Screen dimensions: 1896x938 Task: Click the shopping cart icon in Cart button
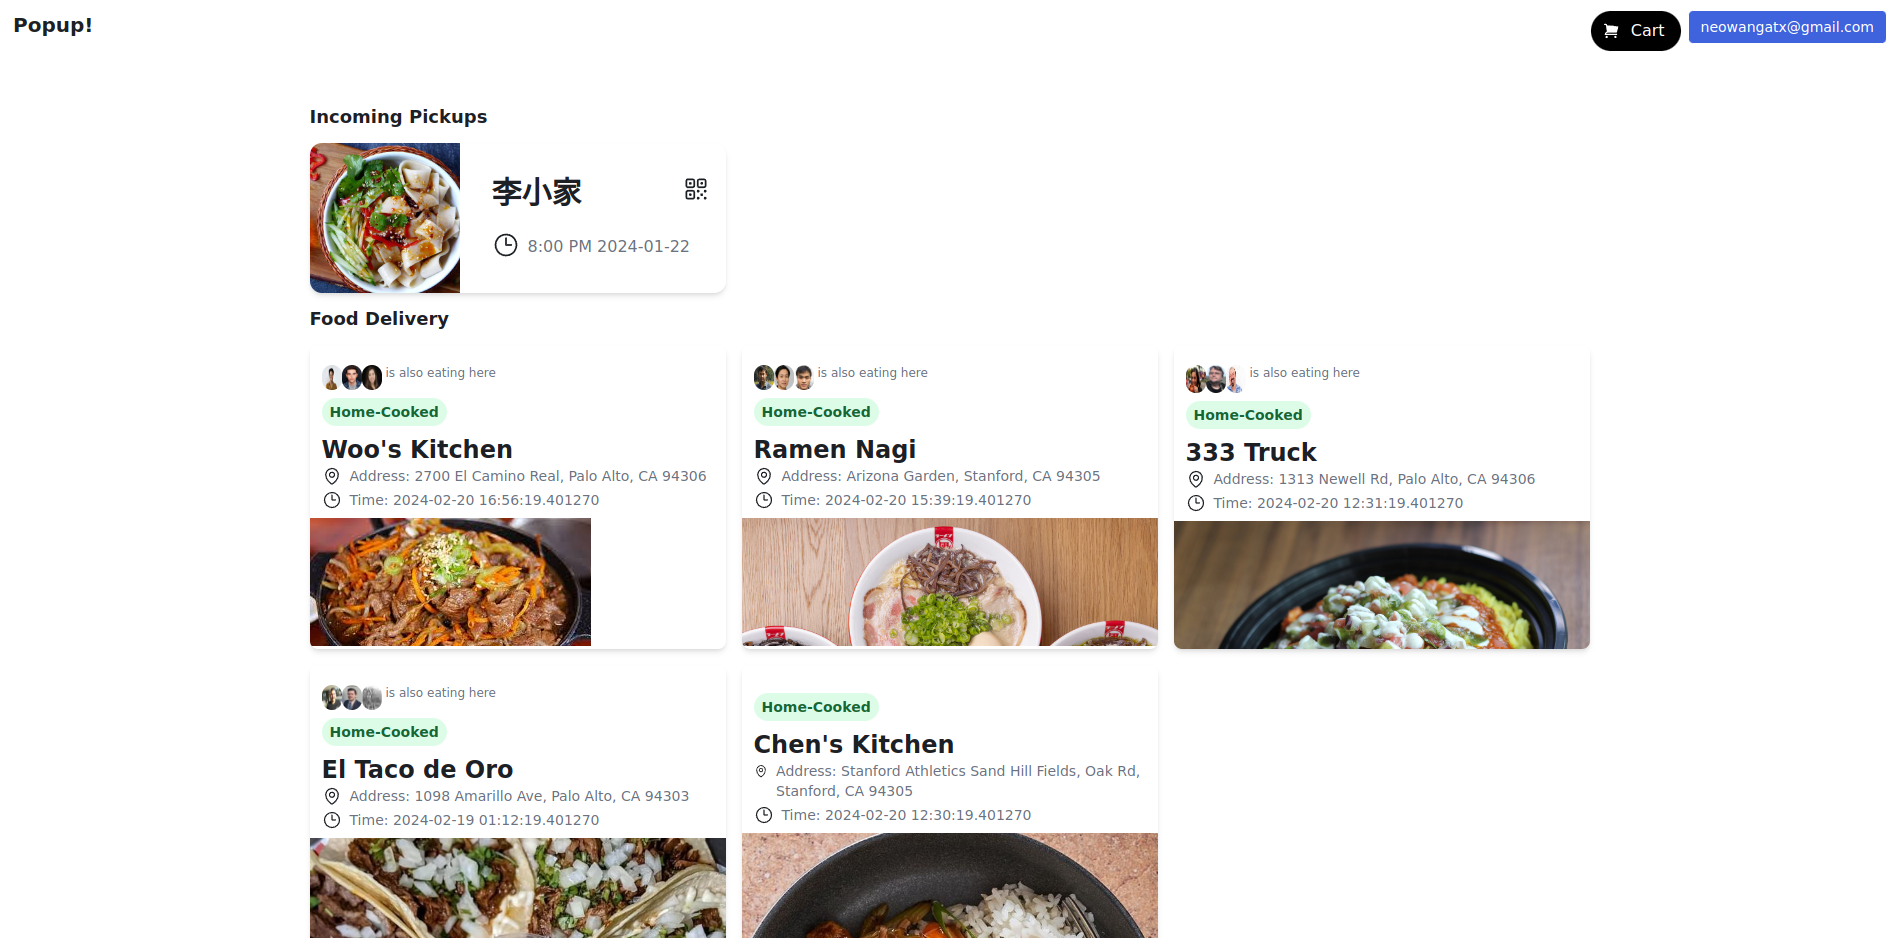[1611, 31]
